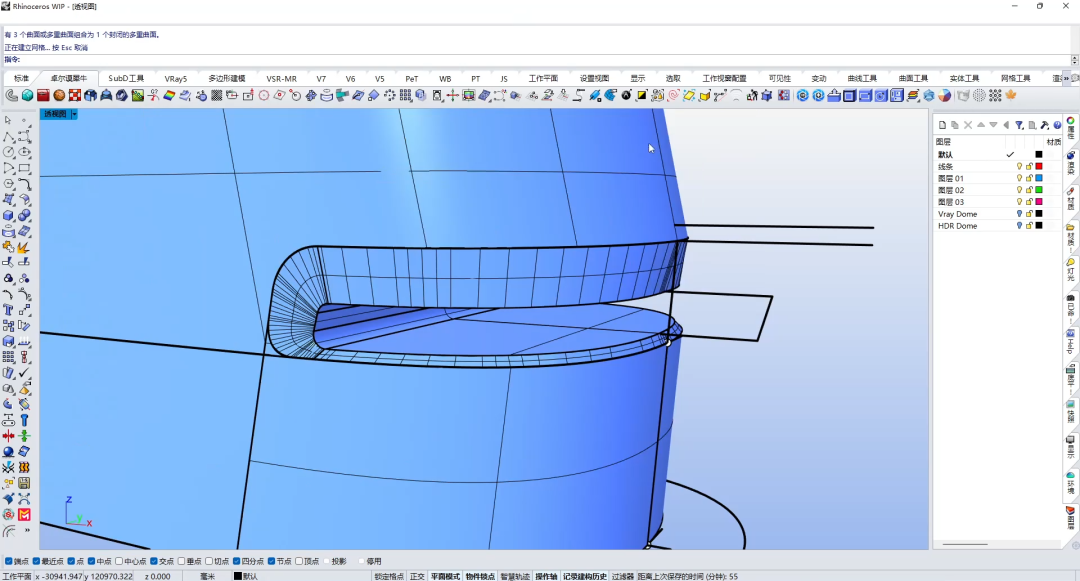Move layer down with the down-triangle icon

993,125
